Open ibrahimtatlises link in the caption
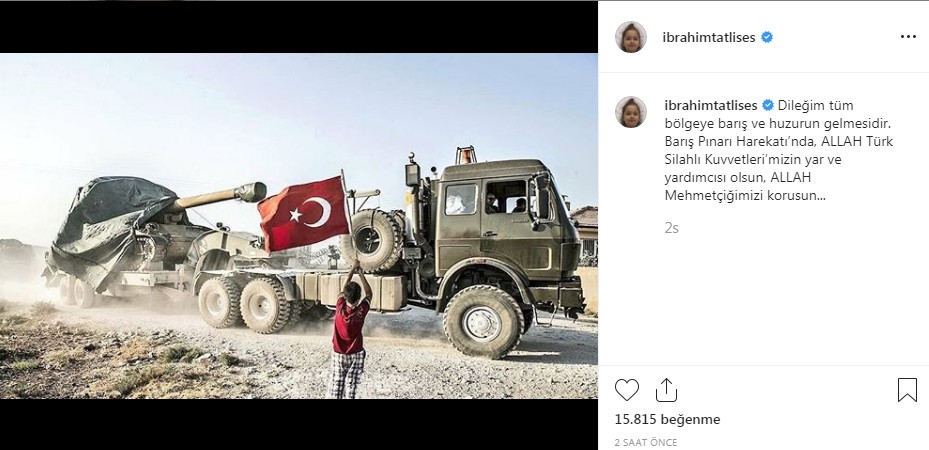 [x=711, y=105]
